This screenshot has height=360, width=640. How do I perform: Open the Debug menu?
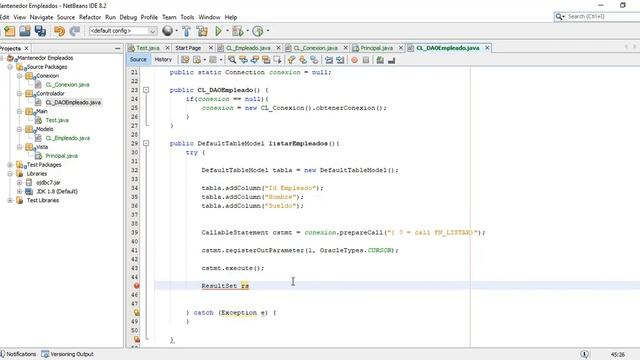click(128, 17)
